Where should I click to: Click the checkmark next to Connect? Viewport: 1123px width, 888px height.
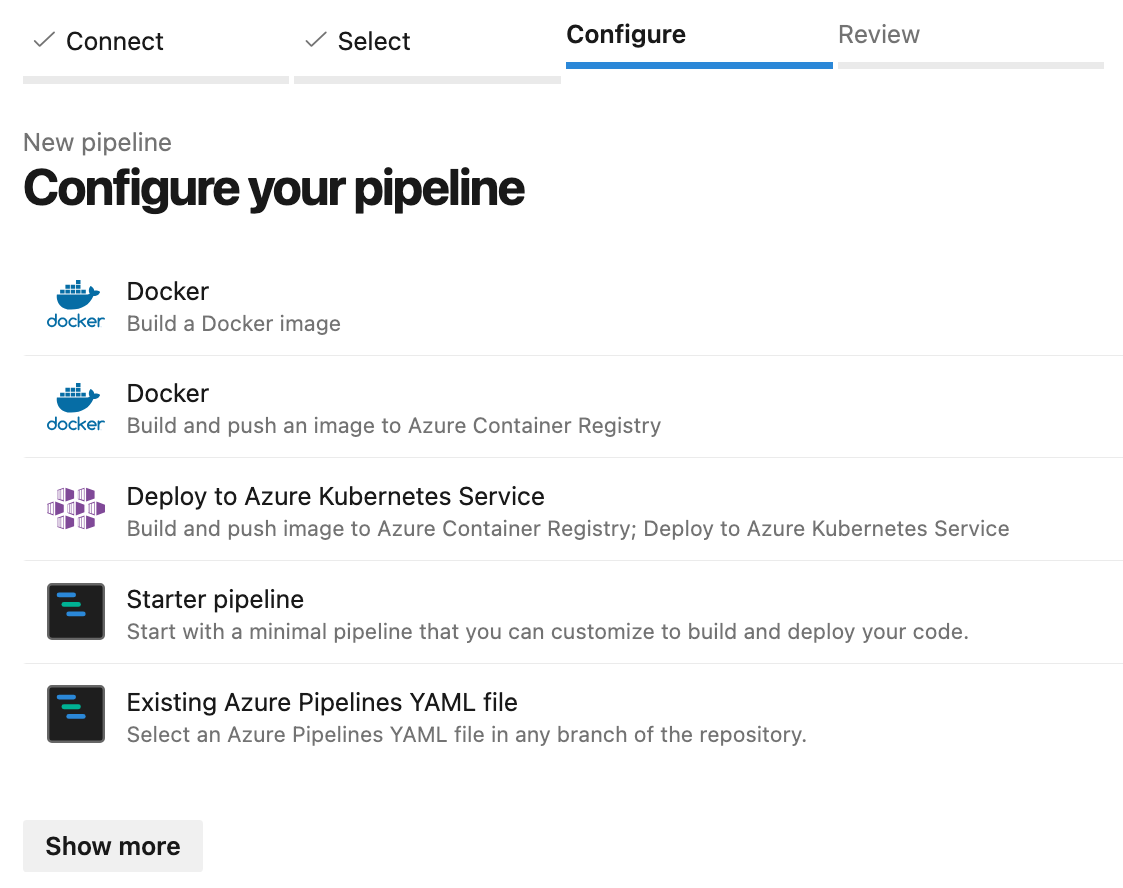tap(44, 40)
